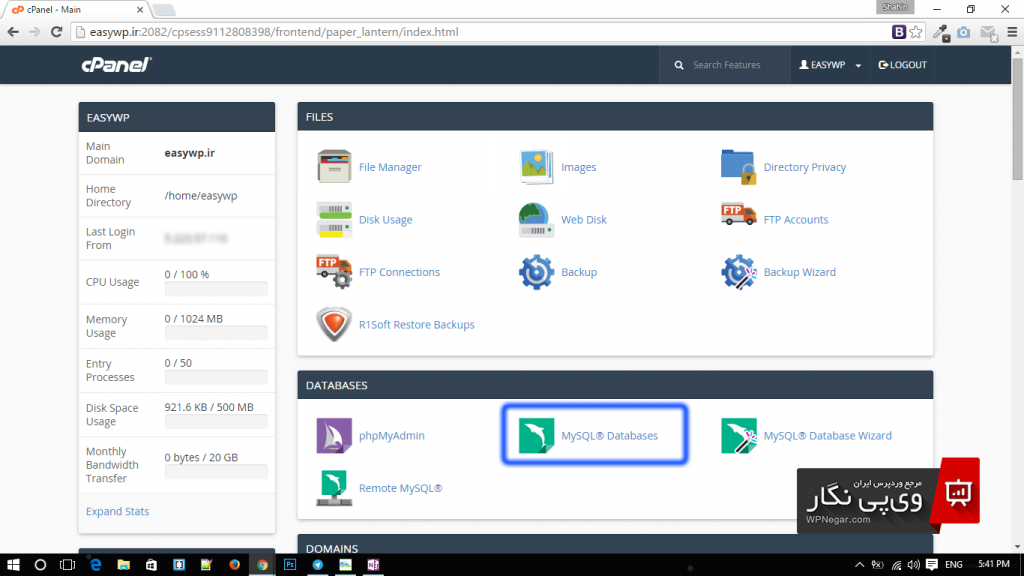Show hidden system tray icons
The width and height of the screenshot is (1024, 576).
pos(859,565)
